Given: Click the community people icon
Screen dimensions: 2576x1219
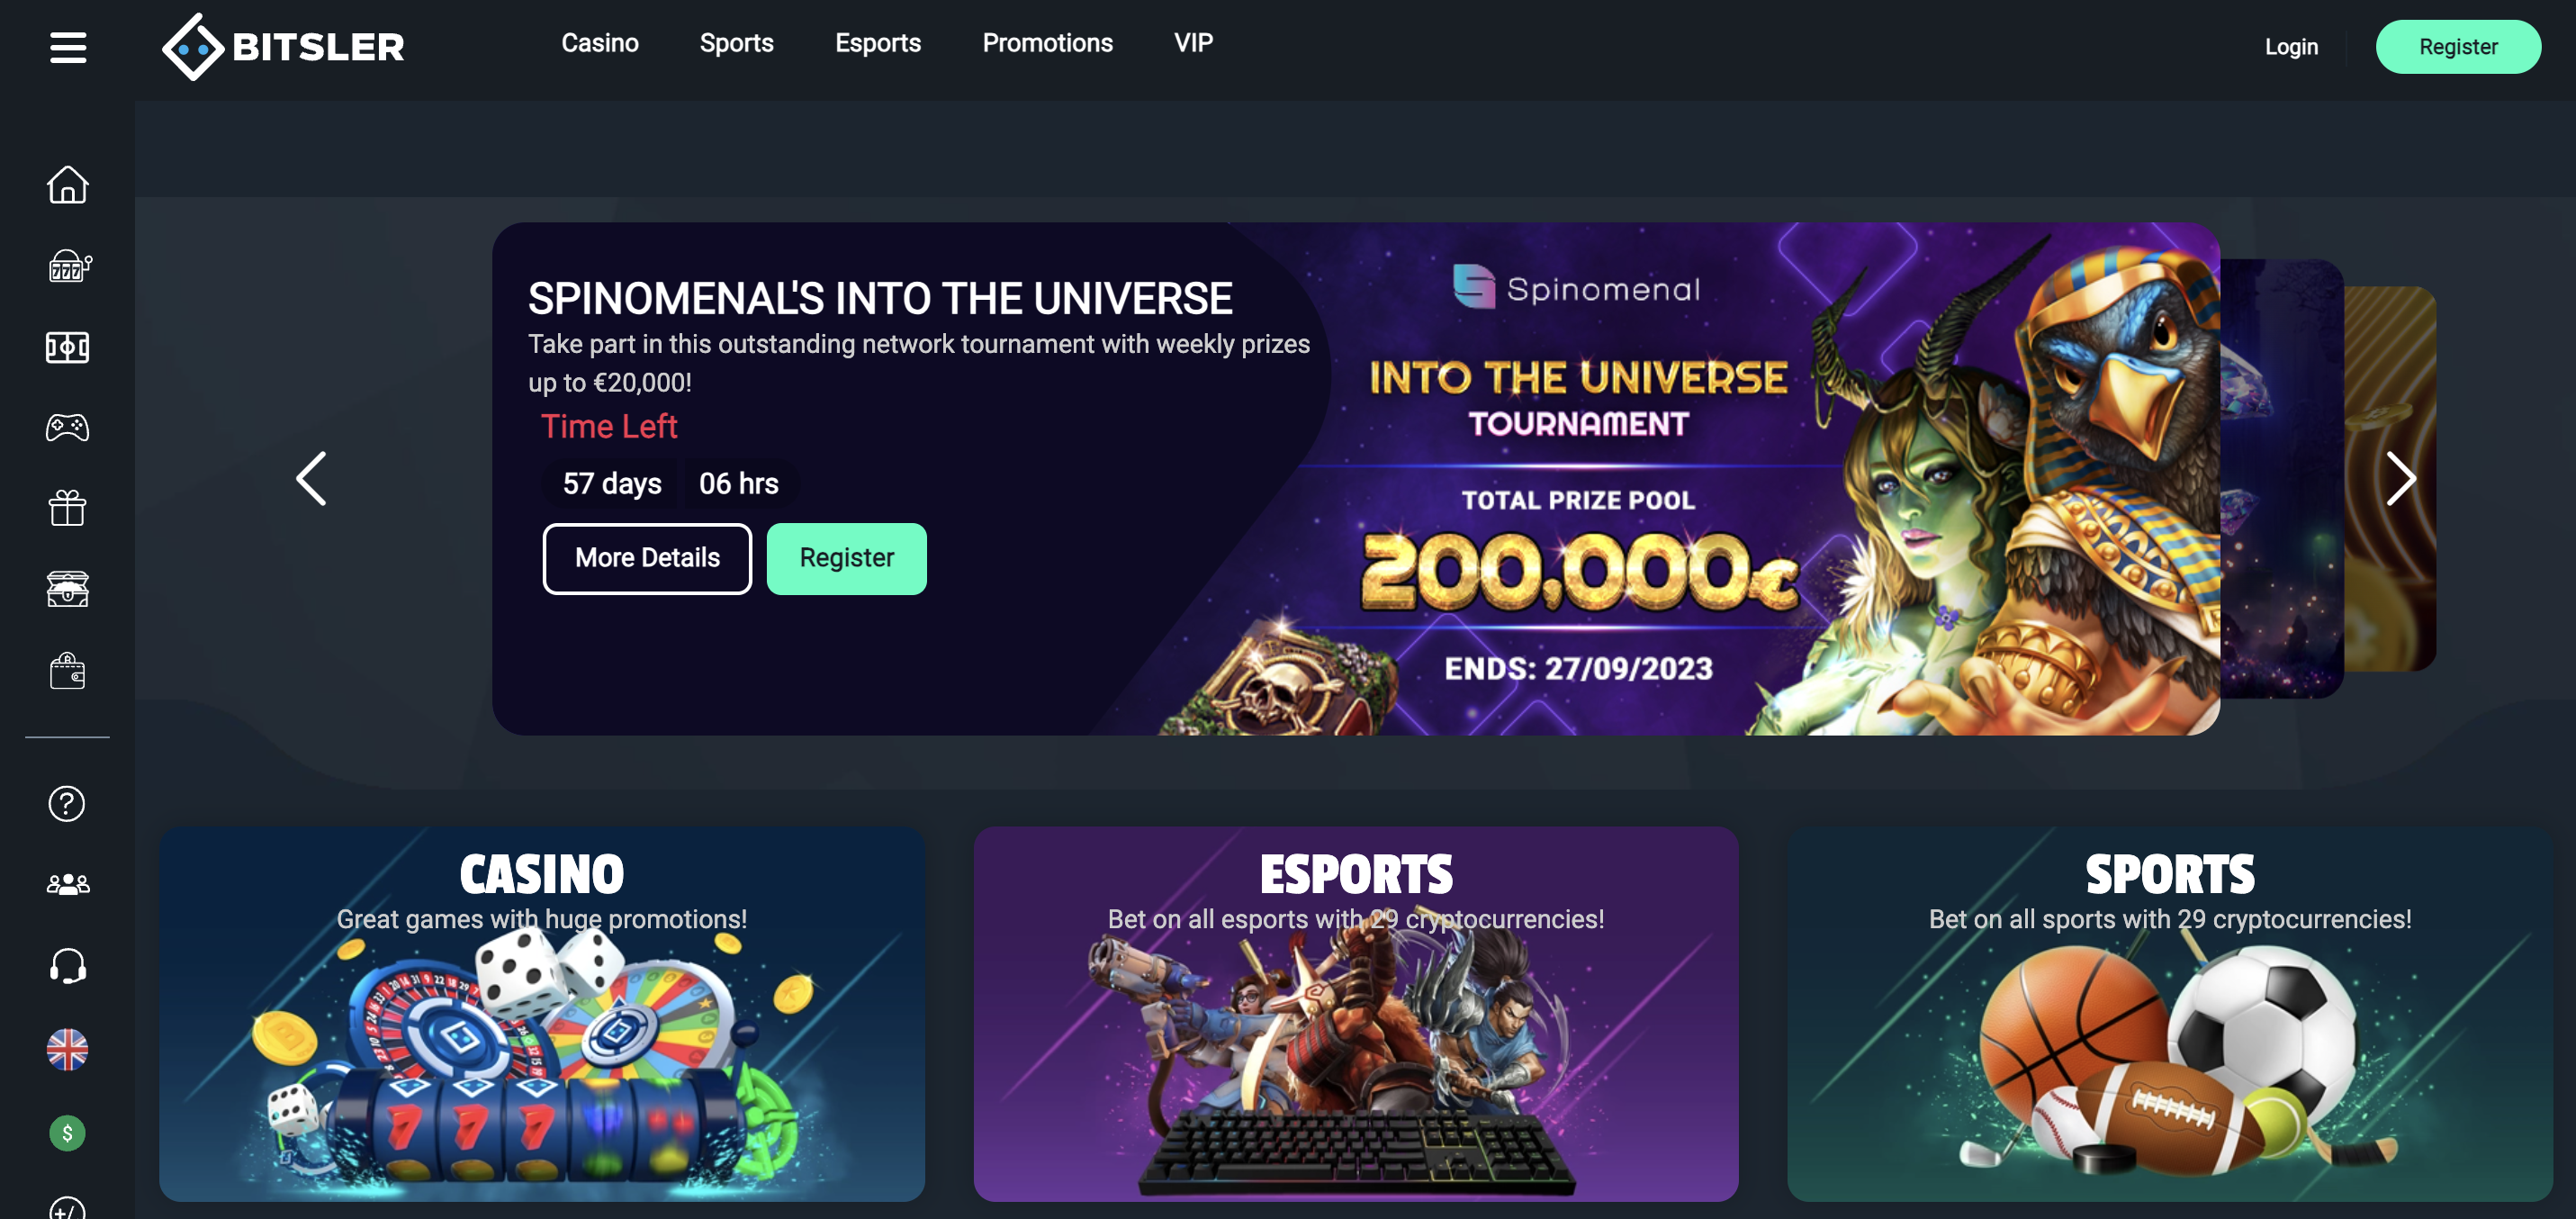Looking at the screenshot, I should (x=68, y=884).
